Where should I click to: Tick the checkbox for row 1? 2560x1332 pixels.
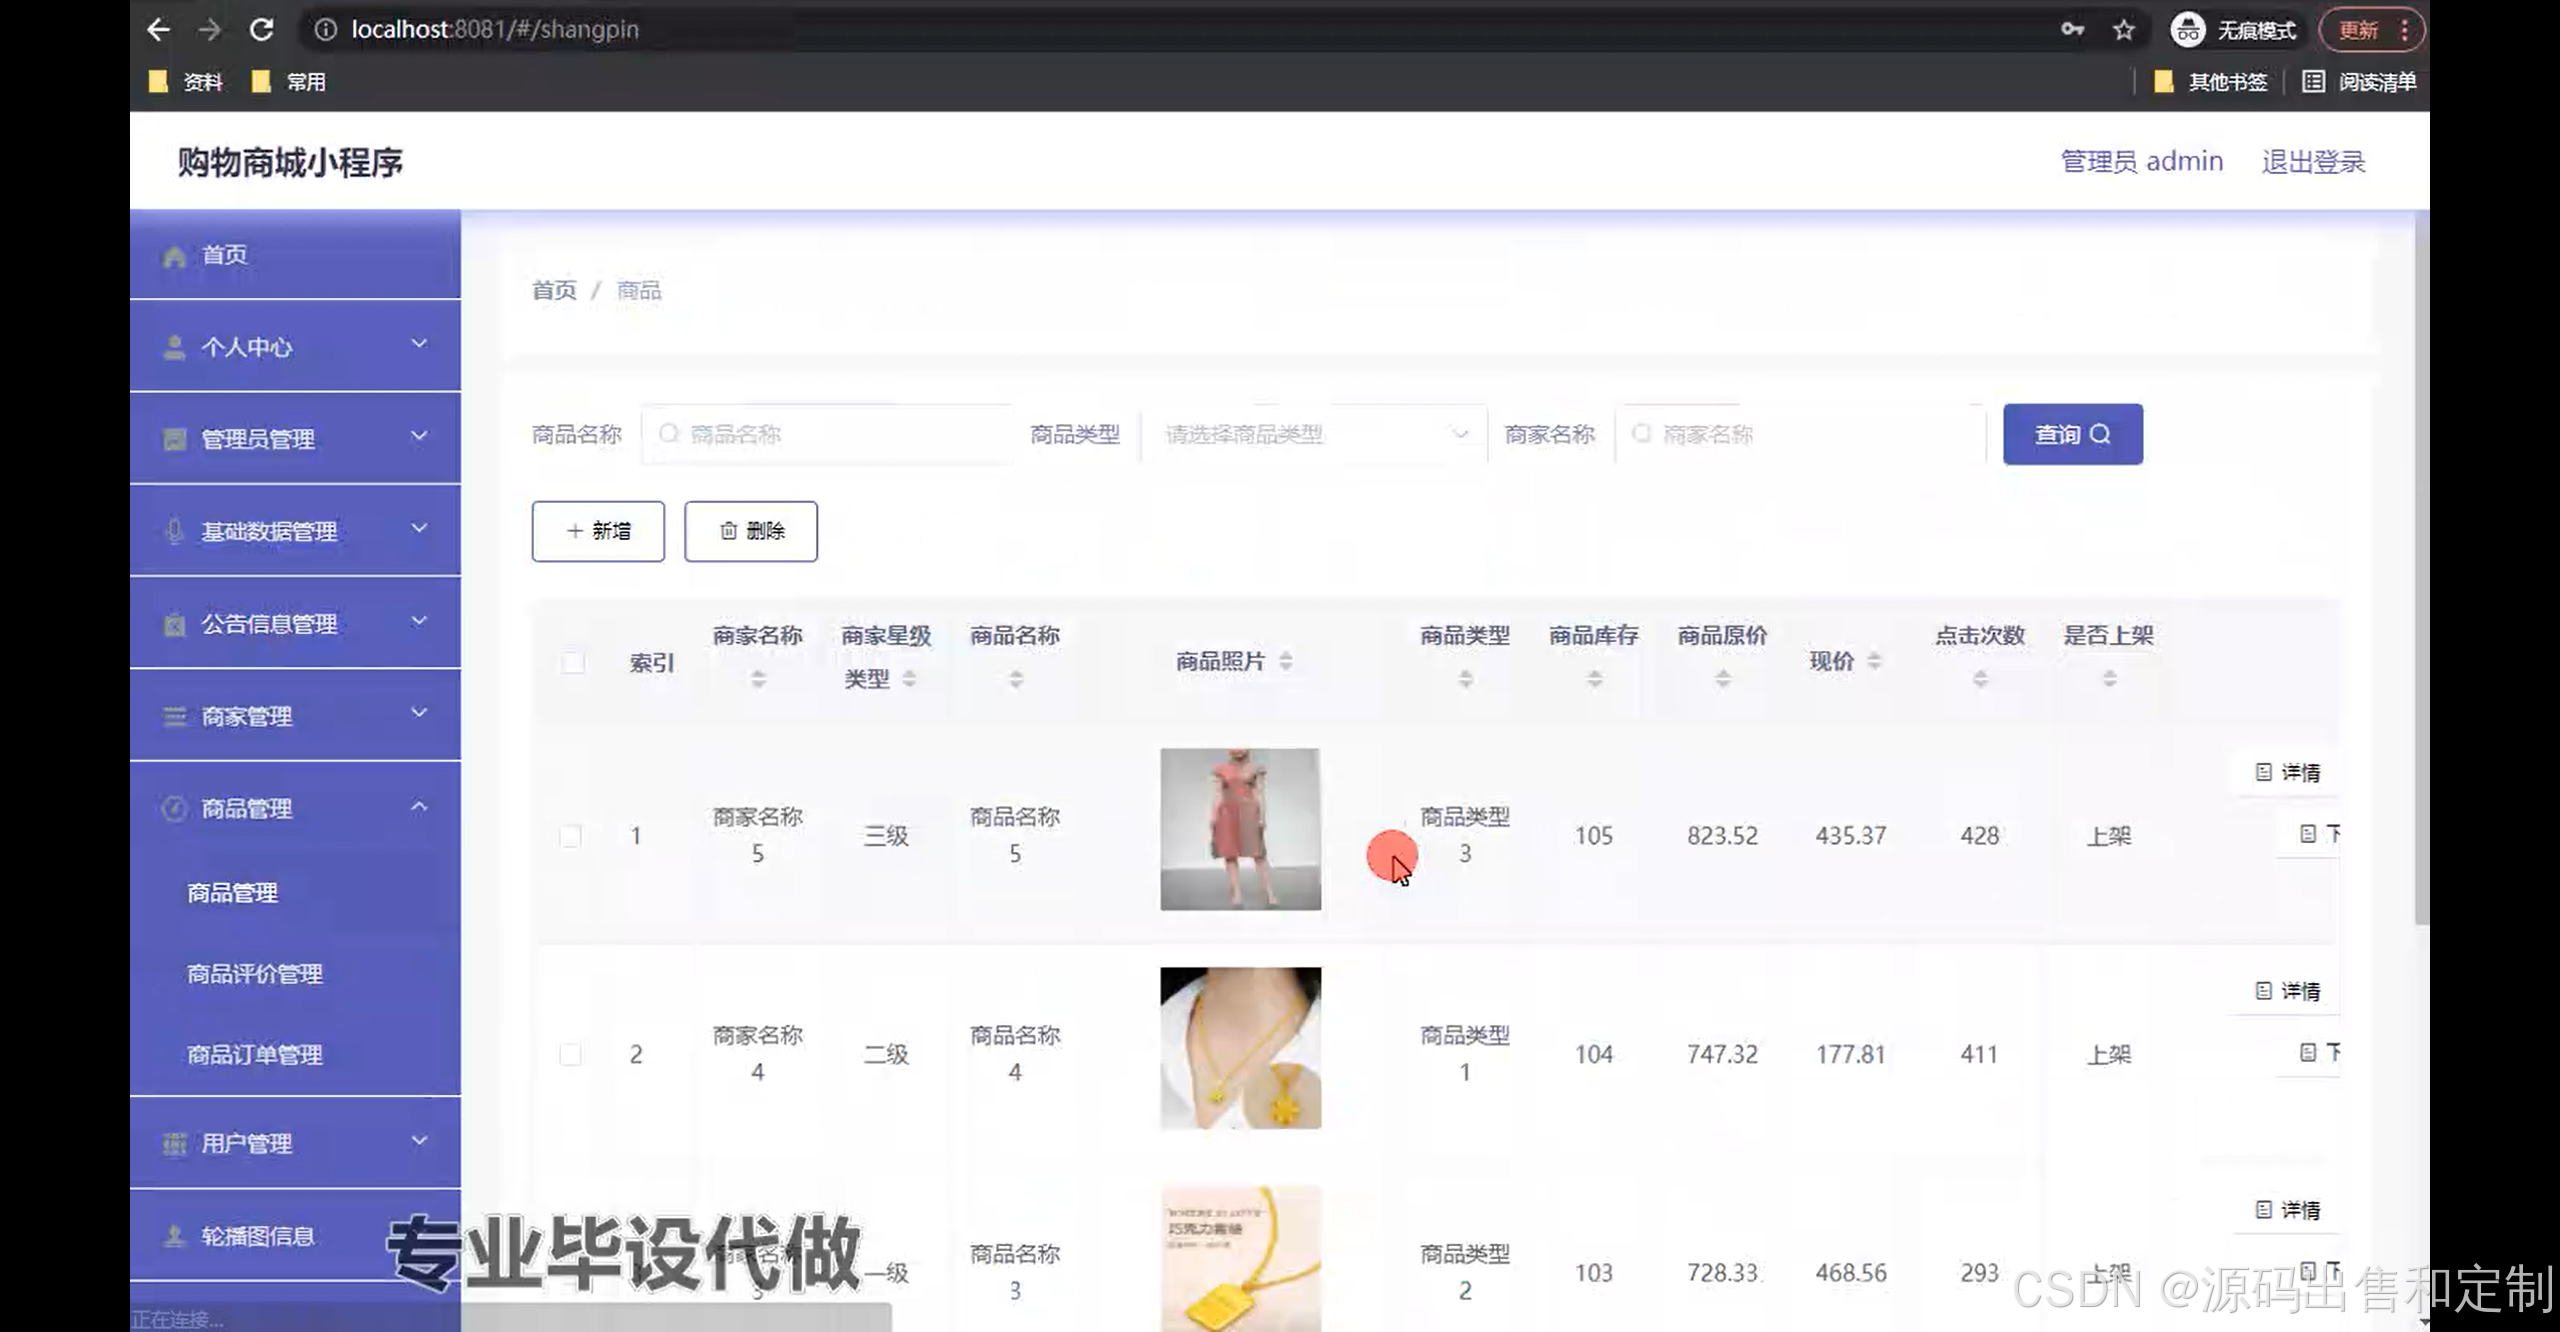[x=570, y=836]
